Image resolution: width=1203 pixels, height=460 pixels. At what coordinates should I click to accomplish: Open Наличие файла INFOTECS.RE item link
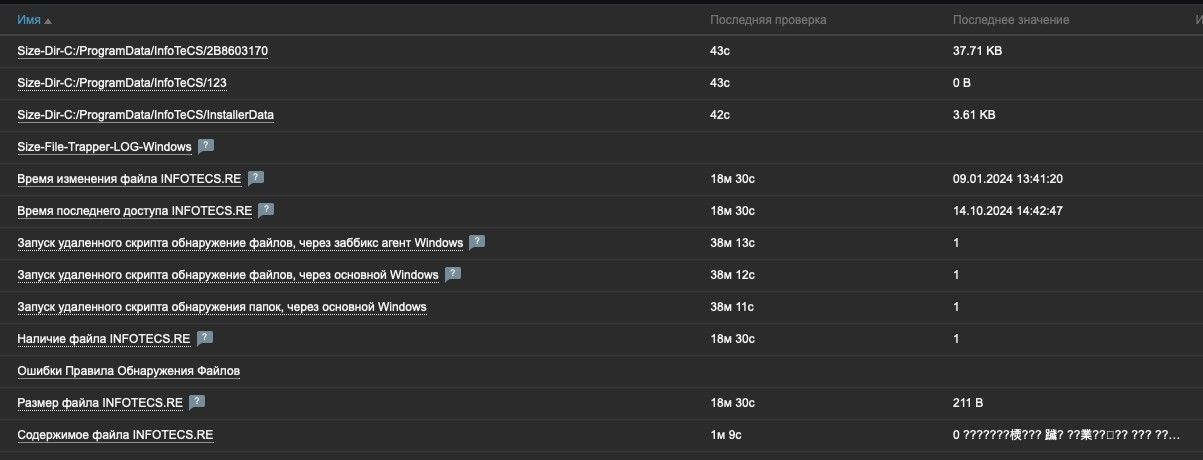(x=104, y=339)
